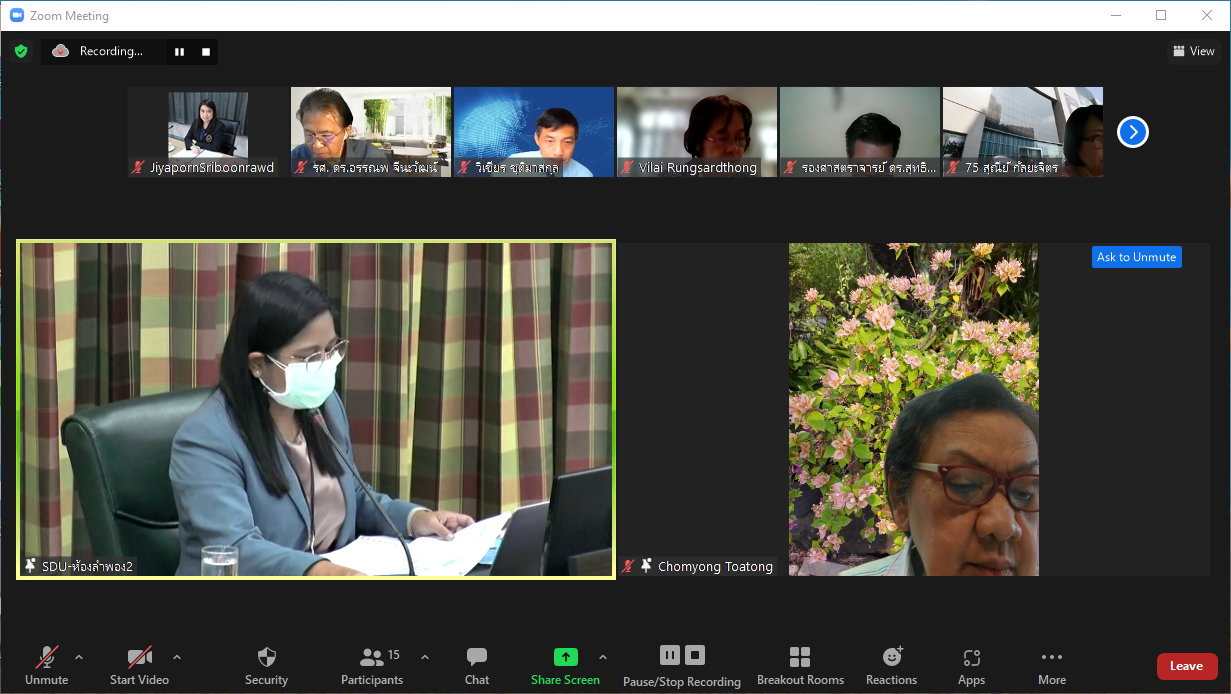Click the Ask to Unmute button
The height and width of the screenshot is (694, 1231).
click(1136, 257)
